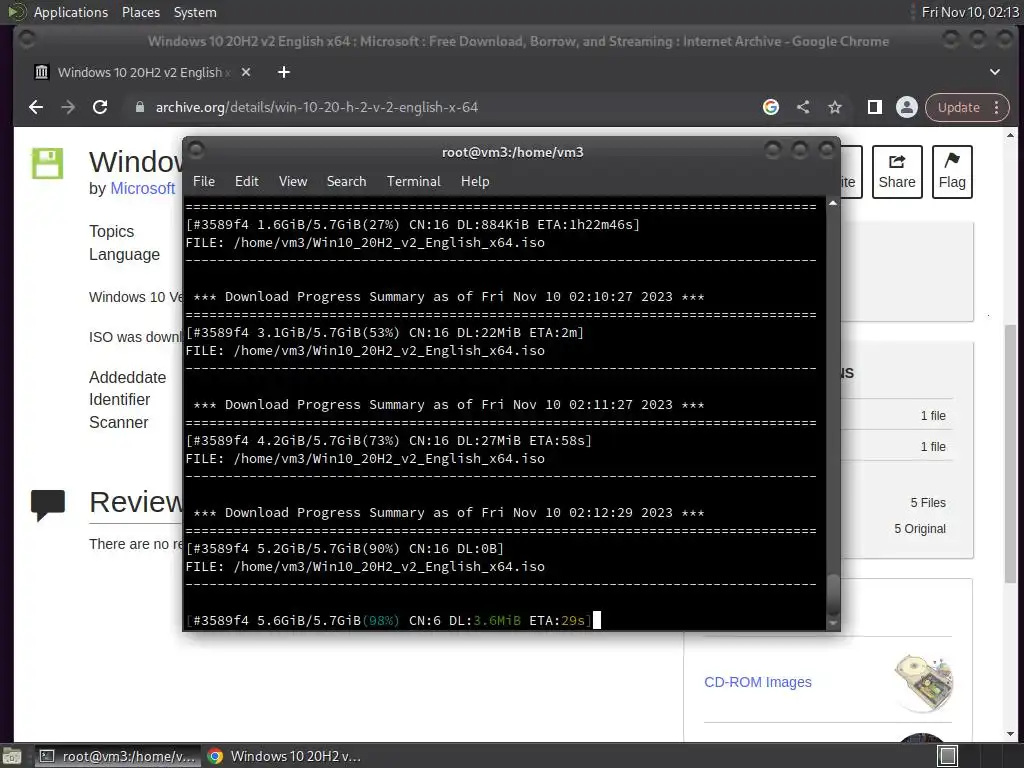Image resolution: width=1024 pixels, height=768 pixels.
Task: Click Chrome's forward navigation arrow
Action: click(68, 107)
